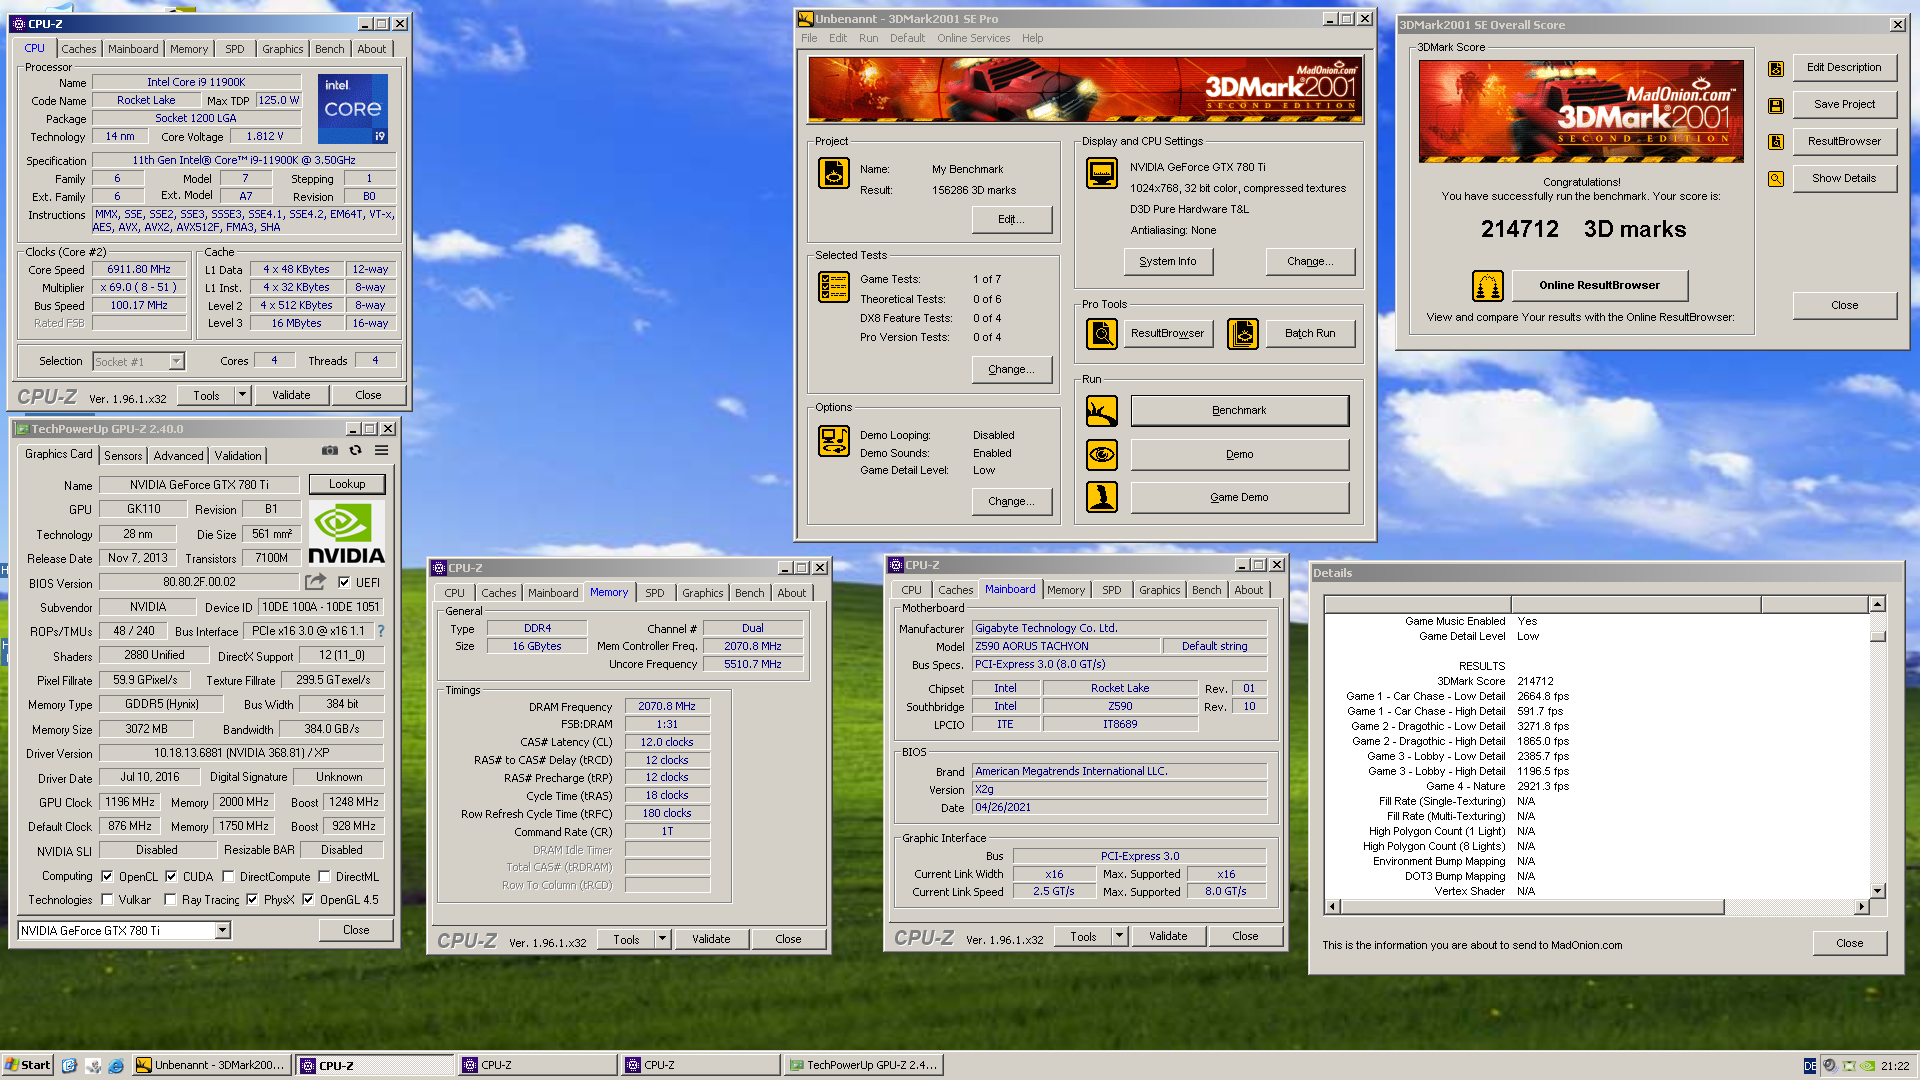Screen dimensions: 1920x1080
Task: Click the Selected Tests checklist icon
Action: coord(833,287)
